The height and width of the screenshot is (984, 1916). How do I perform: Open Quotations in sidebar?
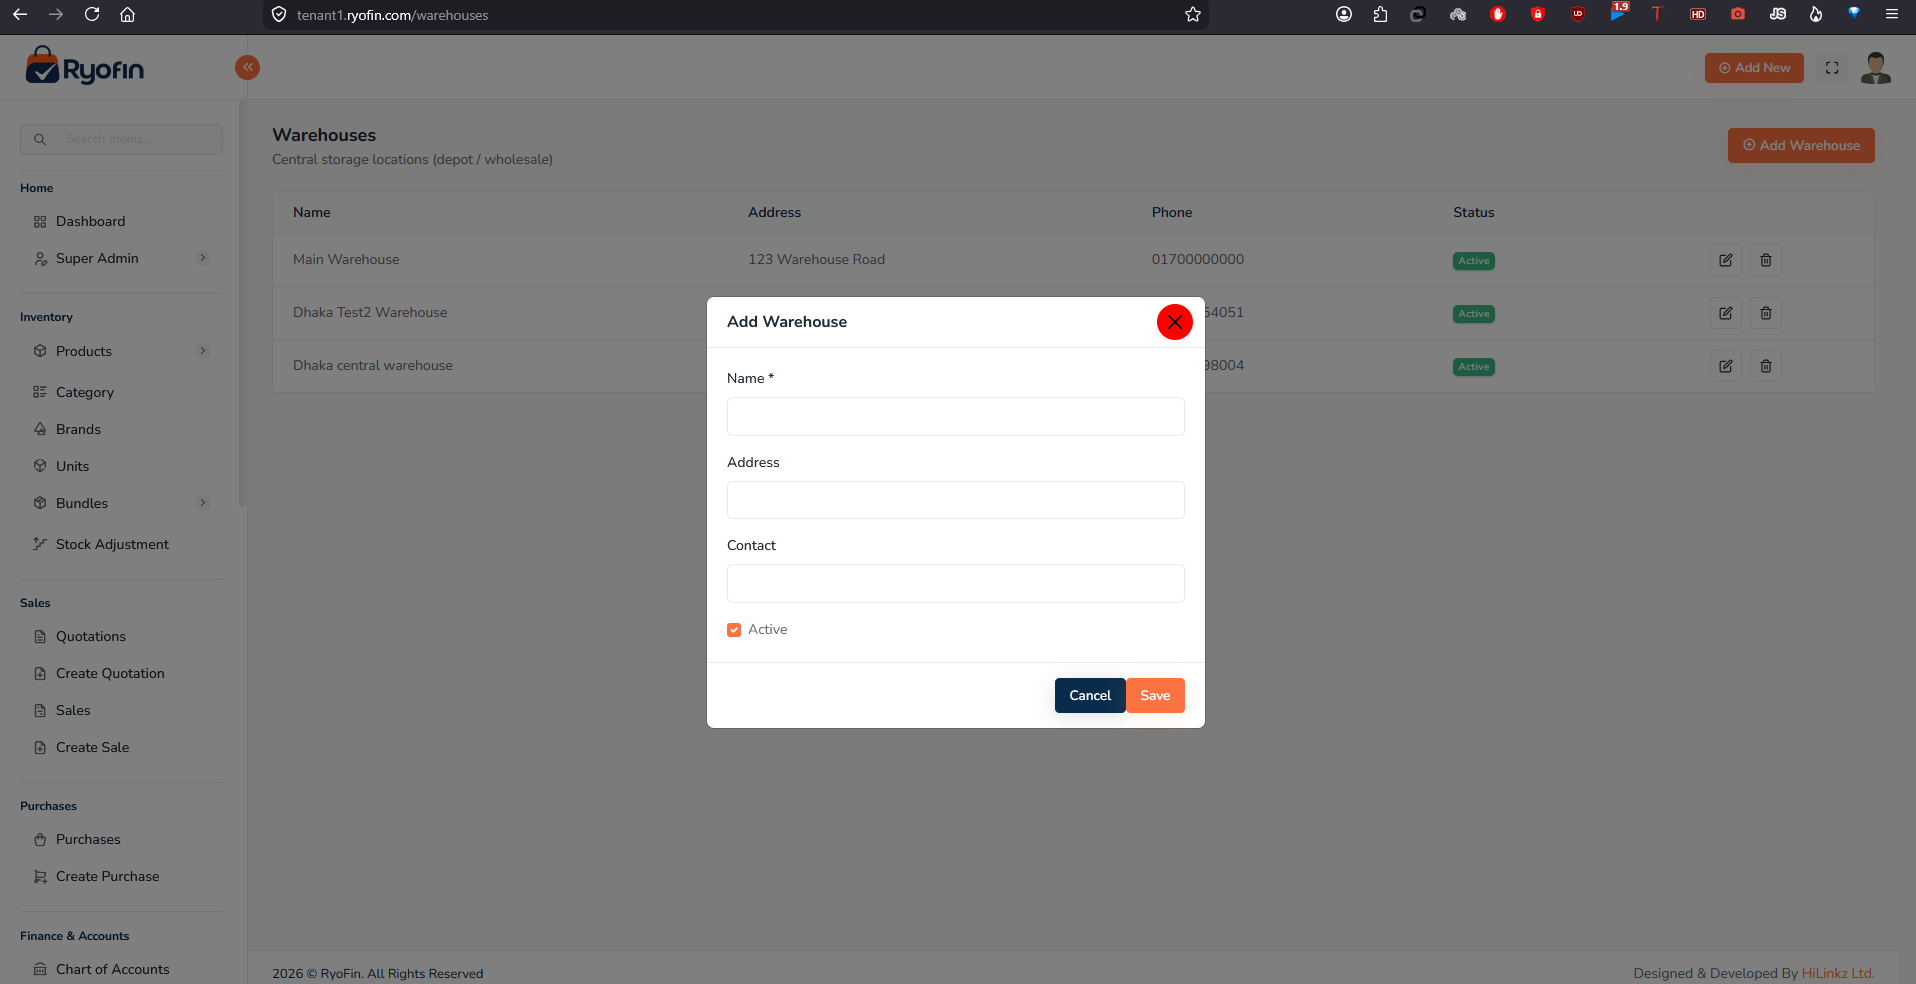pyautogui.click(x=91, y=636)
